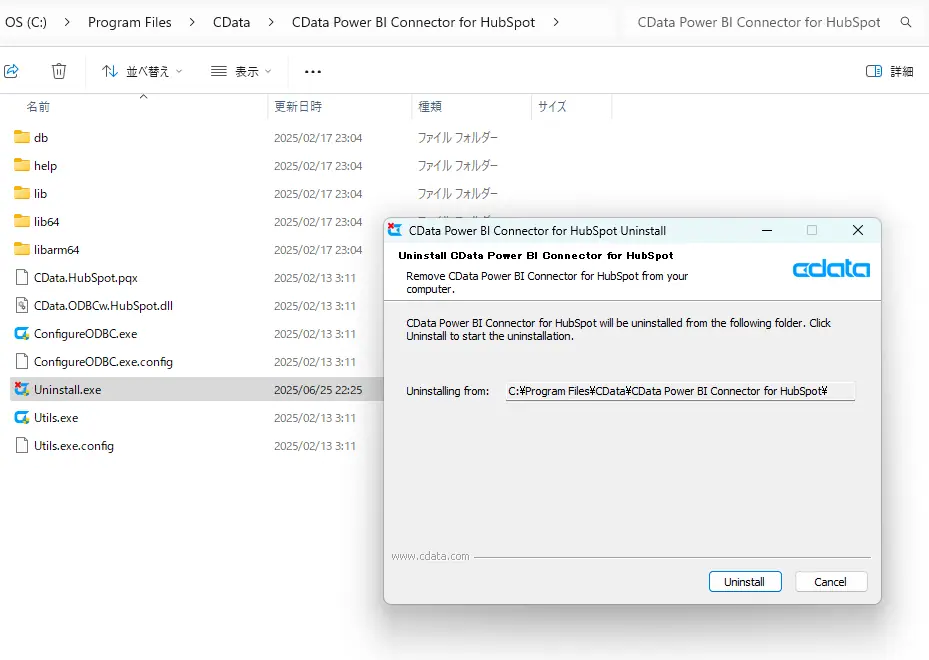The width and height of the screenshot is (929, 660).
Task: Select the Uninstall.exe file icon
Action: [22, 389]
